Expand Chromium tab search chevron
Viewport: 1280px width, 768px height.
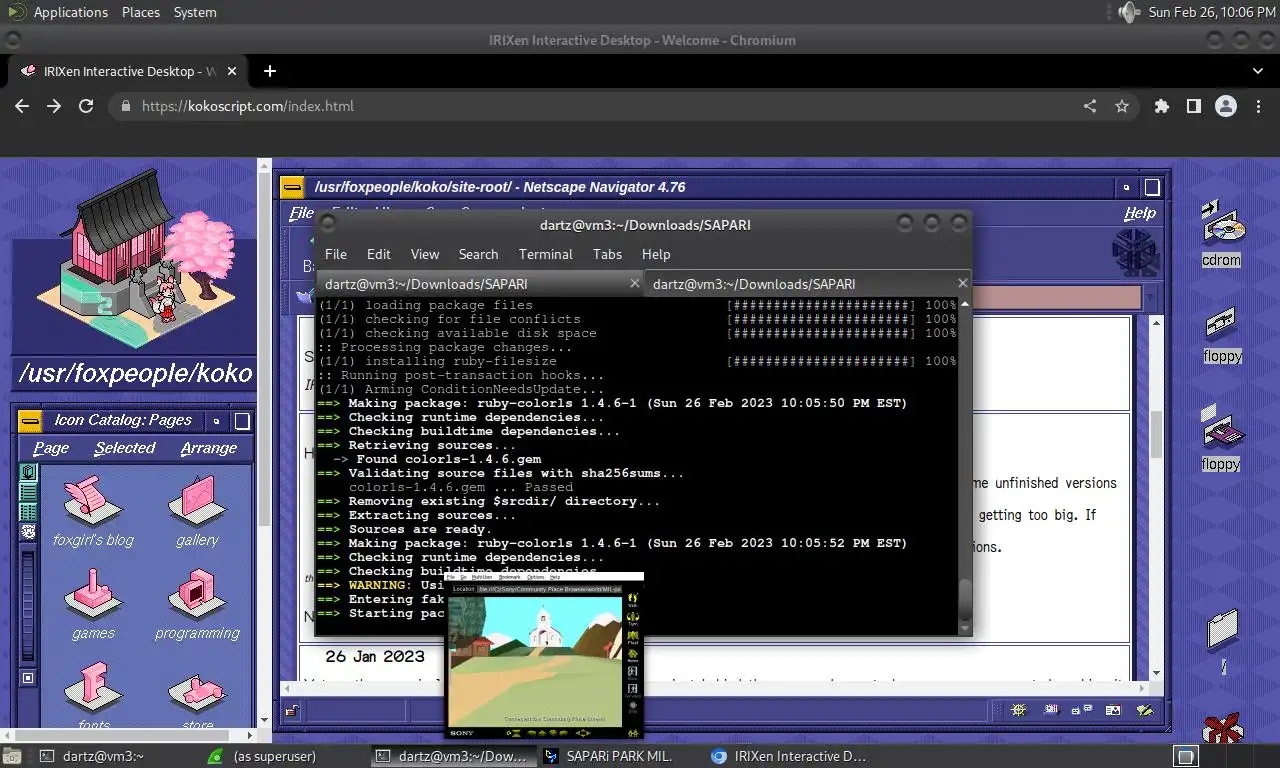[1258, 71]
